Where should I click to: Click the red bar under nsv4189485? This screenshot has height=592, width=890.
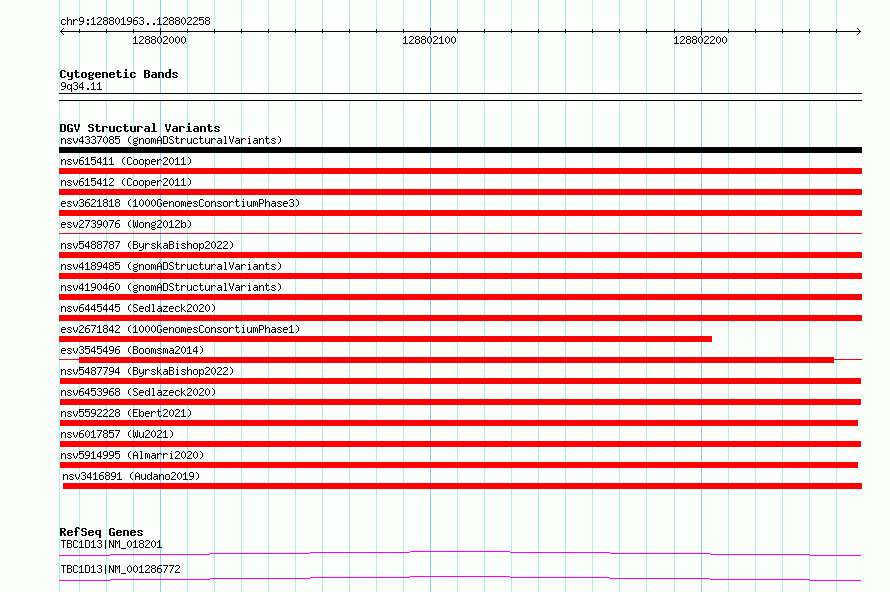pos(460,276)
